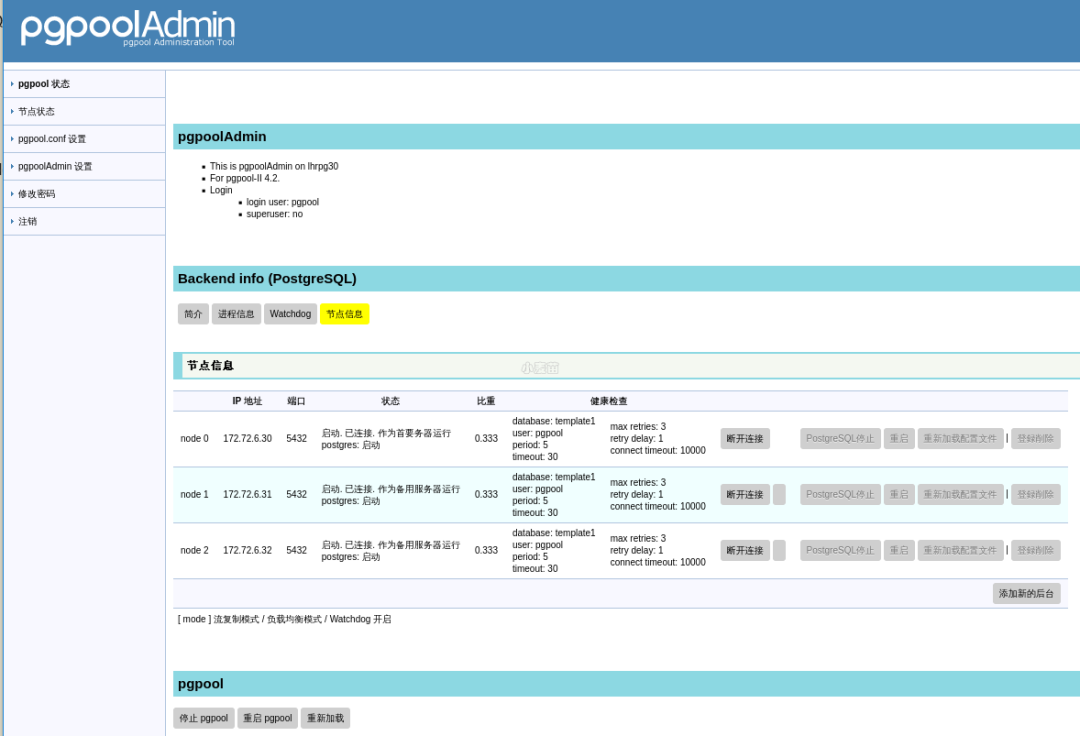Image resolution: width=1080 pixels, height=736 pixels.
Task: Click 重启 for node 2
Action: click(899, 550)
